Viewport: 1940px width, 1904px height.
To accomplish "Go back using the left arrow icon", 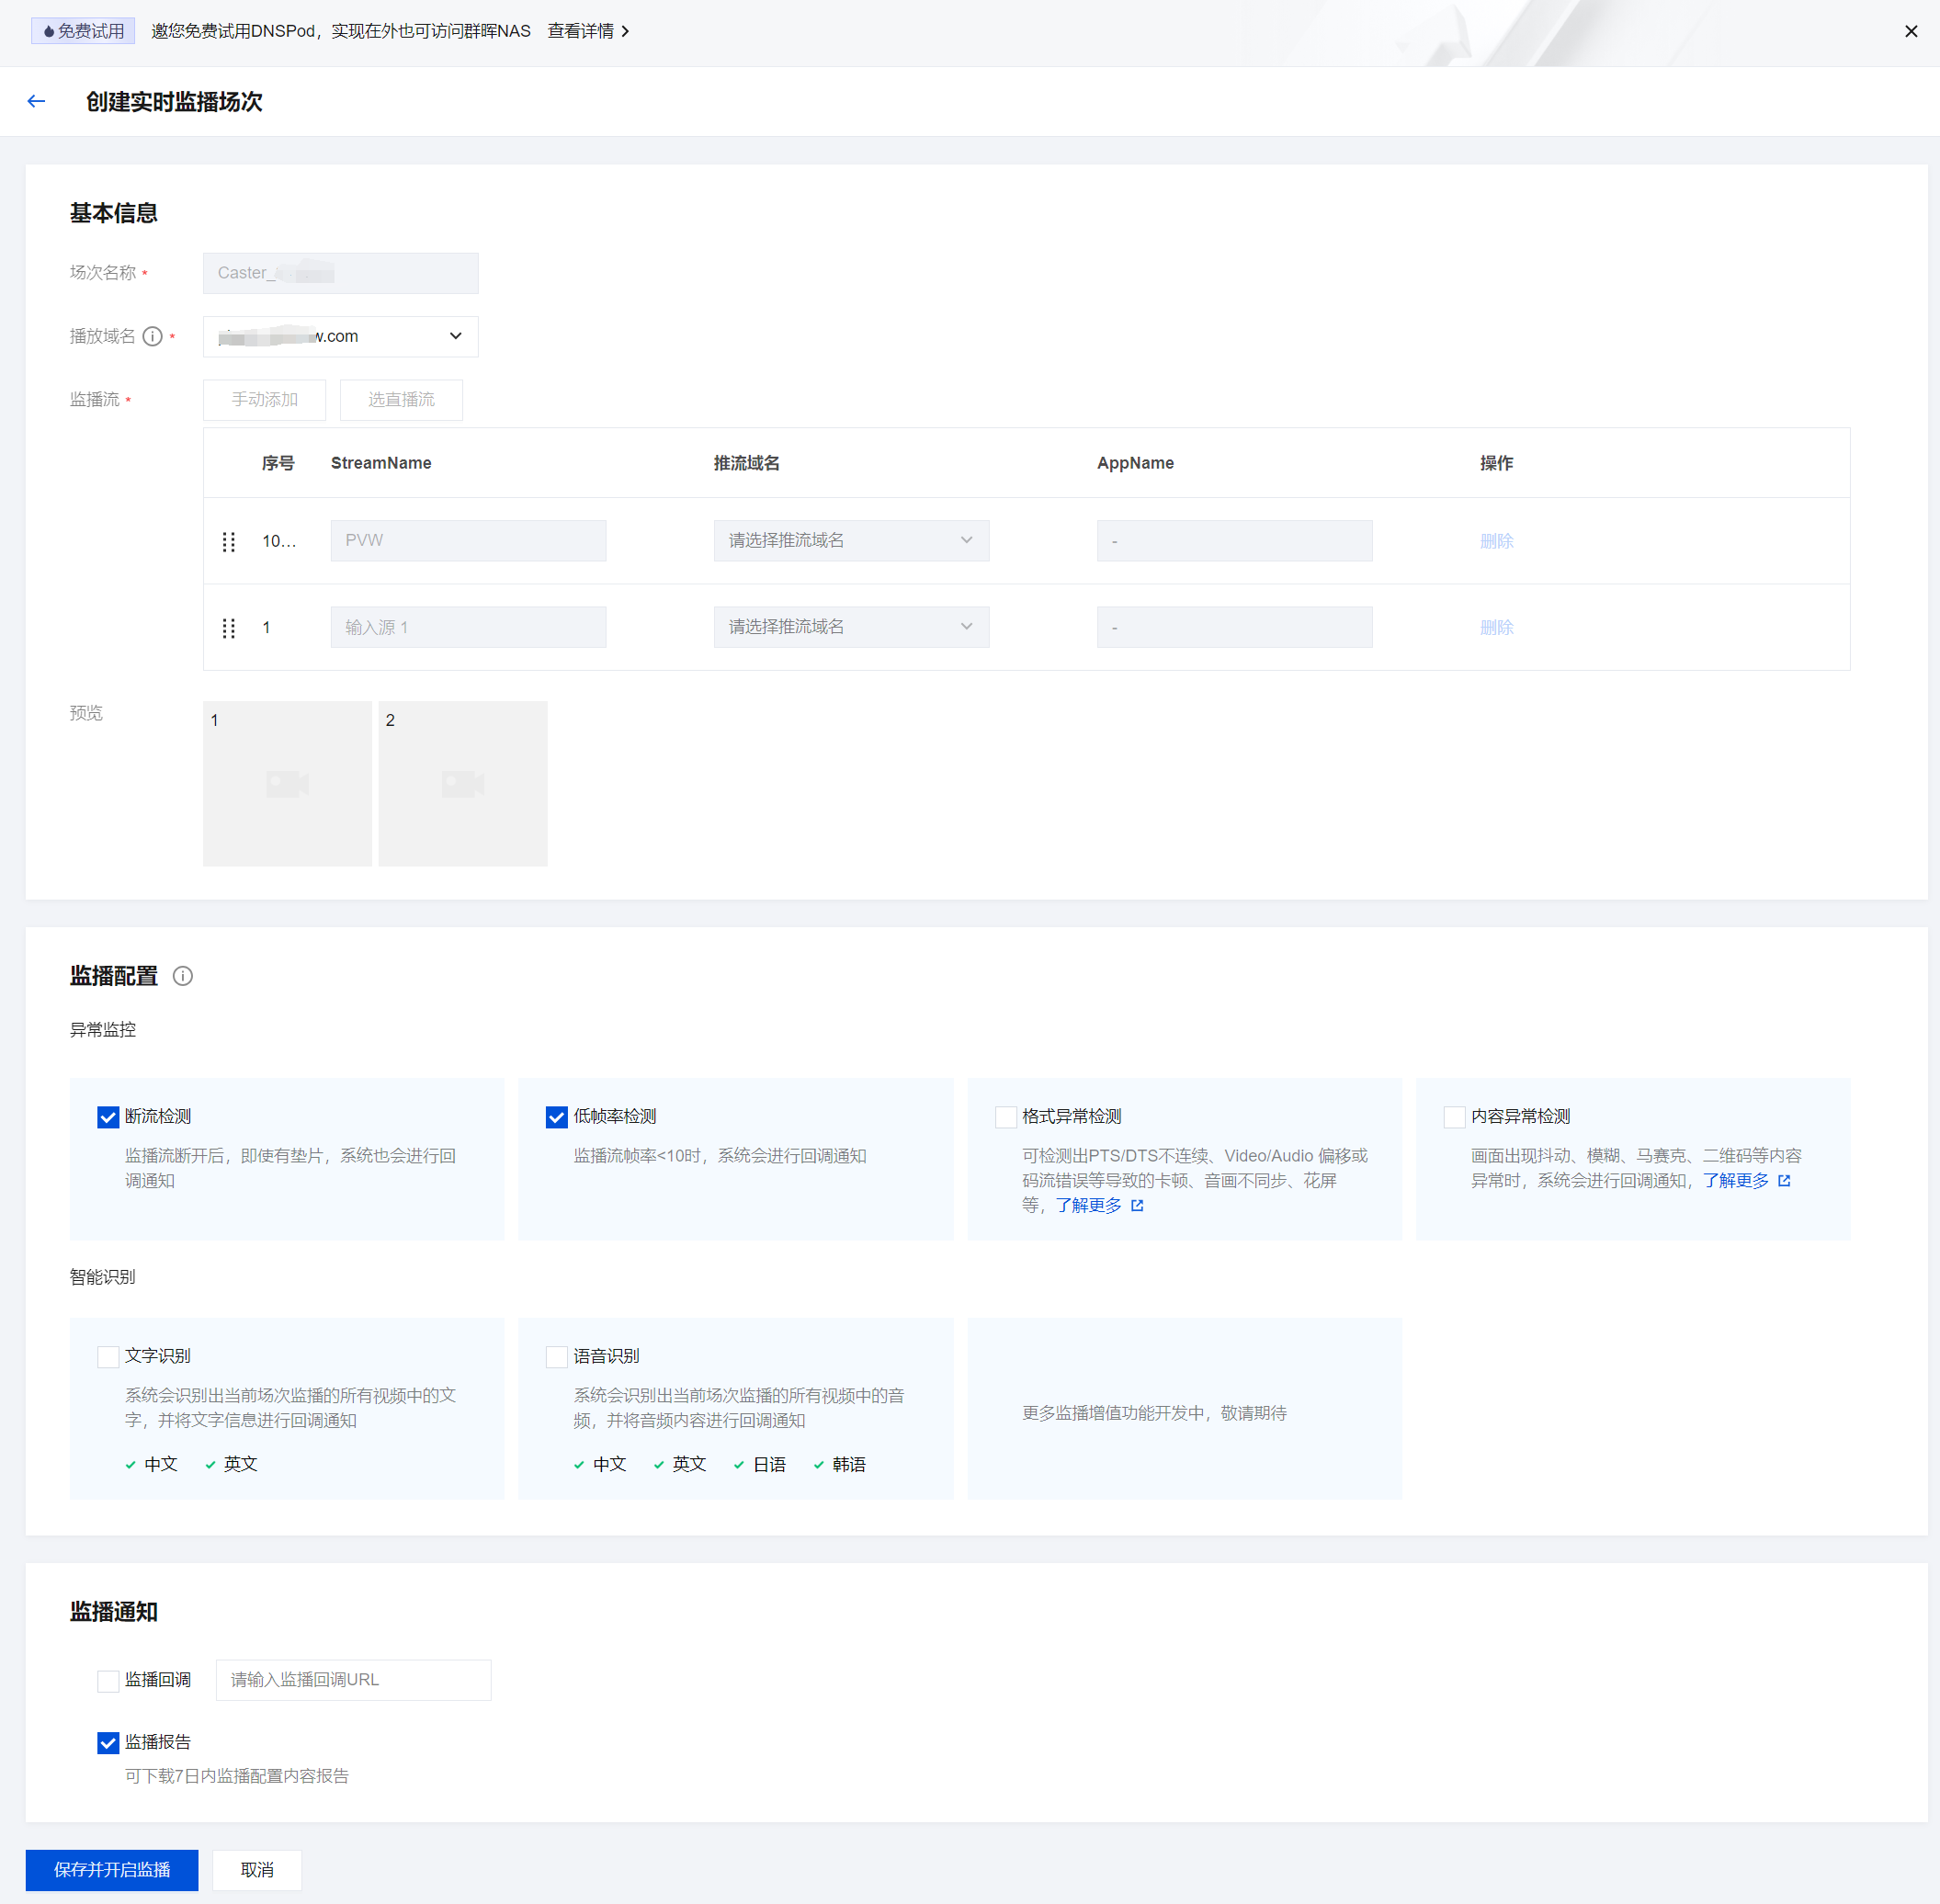I will (36, 101).
